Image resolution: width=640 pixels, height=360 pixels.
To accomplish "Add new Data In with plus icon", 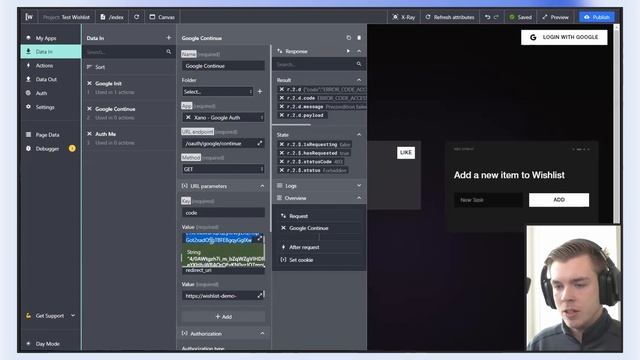I will 169,38.
